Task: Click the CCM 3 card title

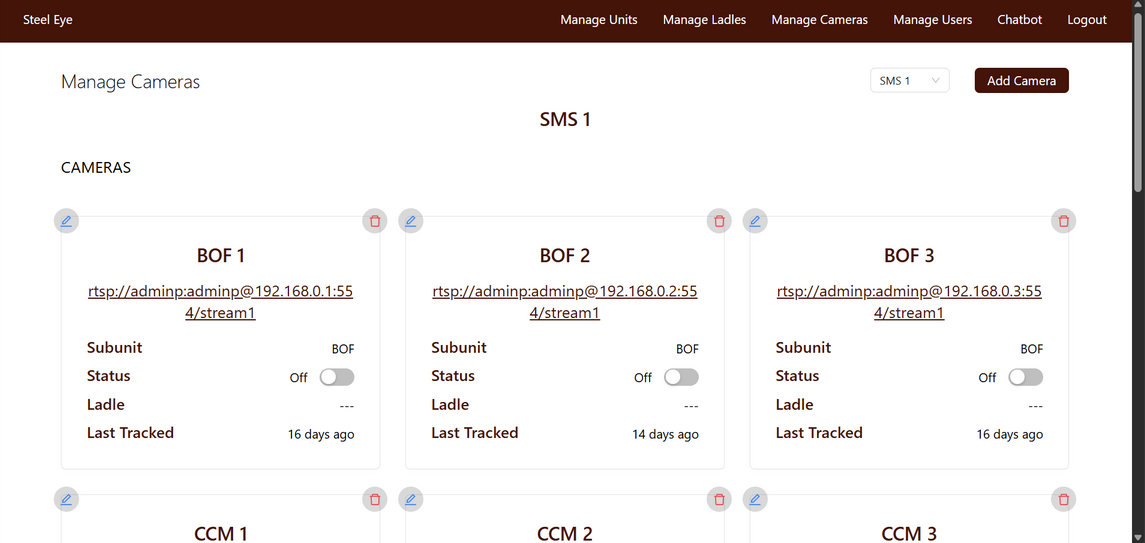Action: pos(909,534)
